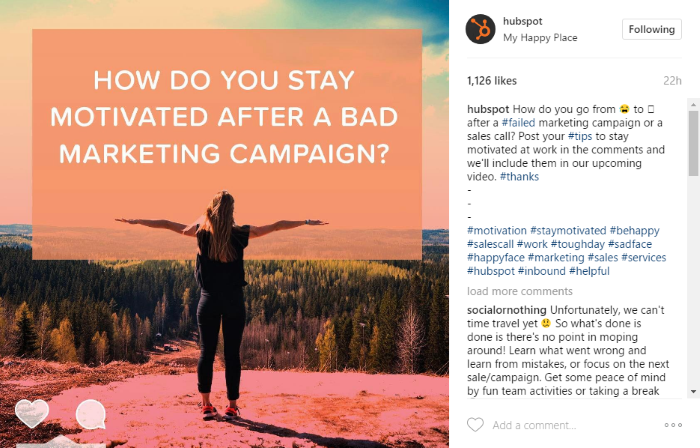700x448 pixels.
Task: Open the My Happy Place location
Action: [538, 39]
